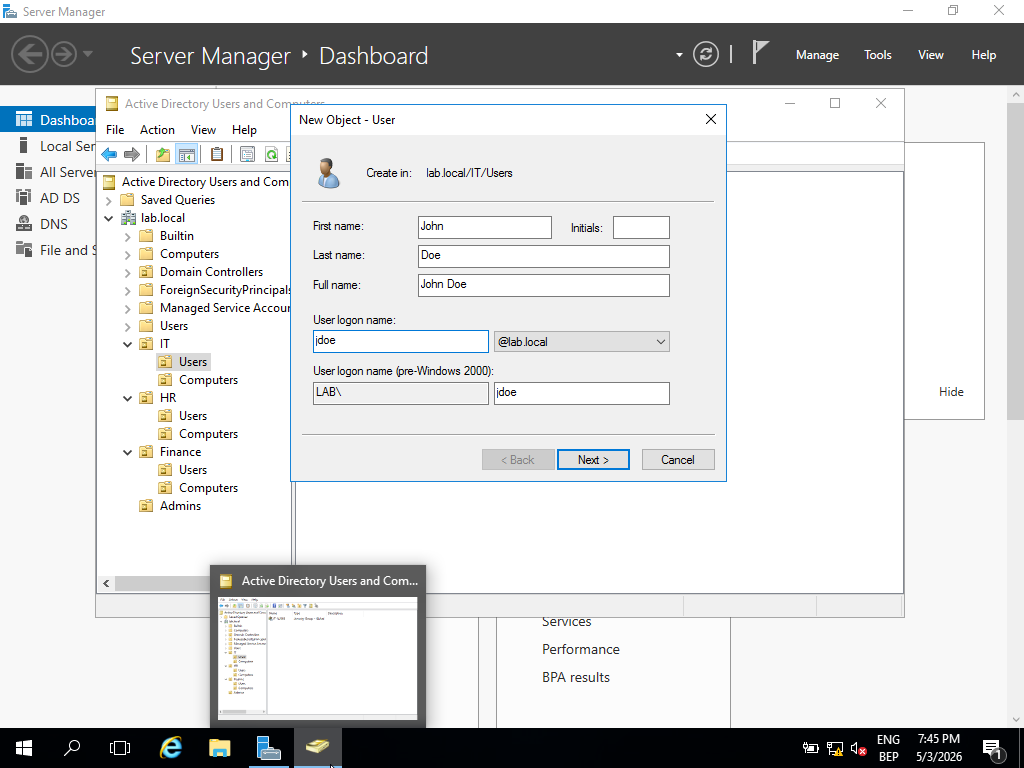
Task: Open Task View on the taskbar
Action: coord(120,748)
